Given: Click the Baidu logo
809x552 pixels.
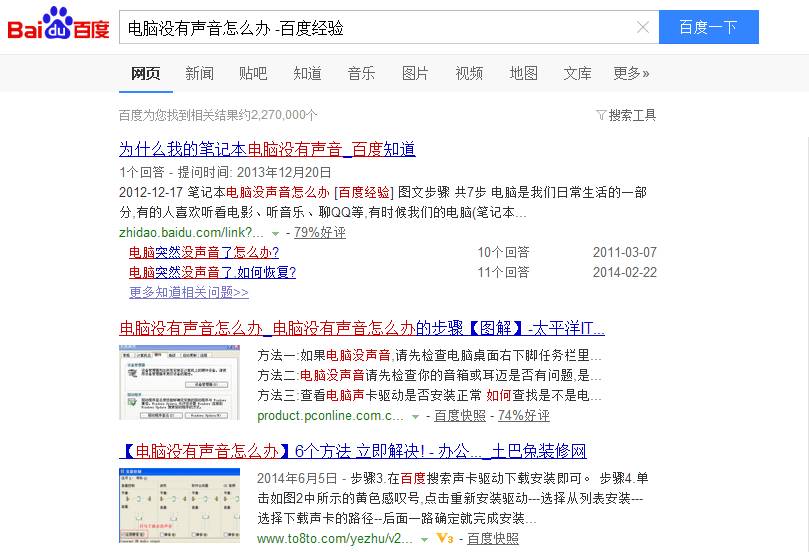Looking at the screenshot, I should pyautogui.click(x=58, y=24).
